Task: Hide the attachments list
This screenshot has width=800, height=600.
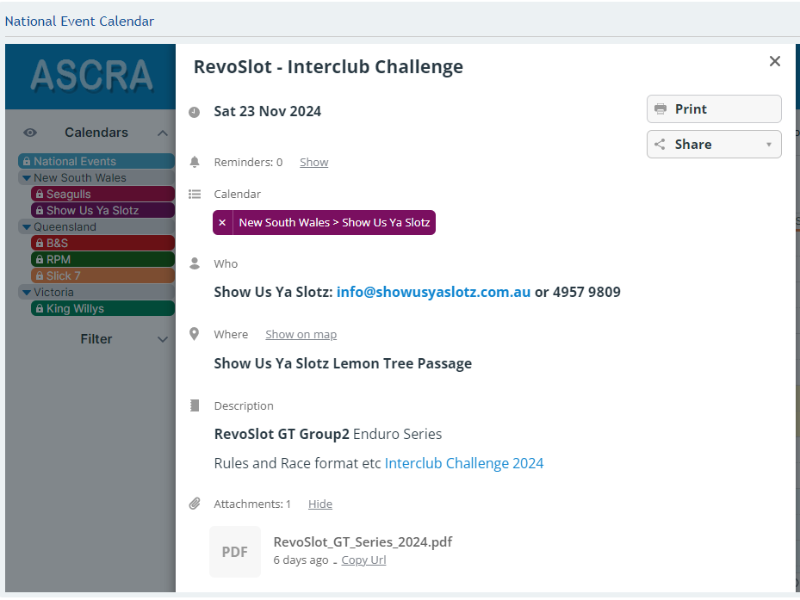Action: (x=320, y=504)
